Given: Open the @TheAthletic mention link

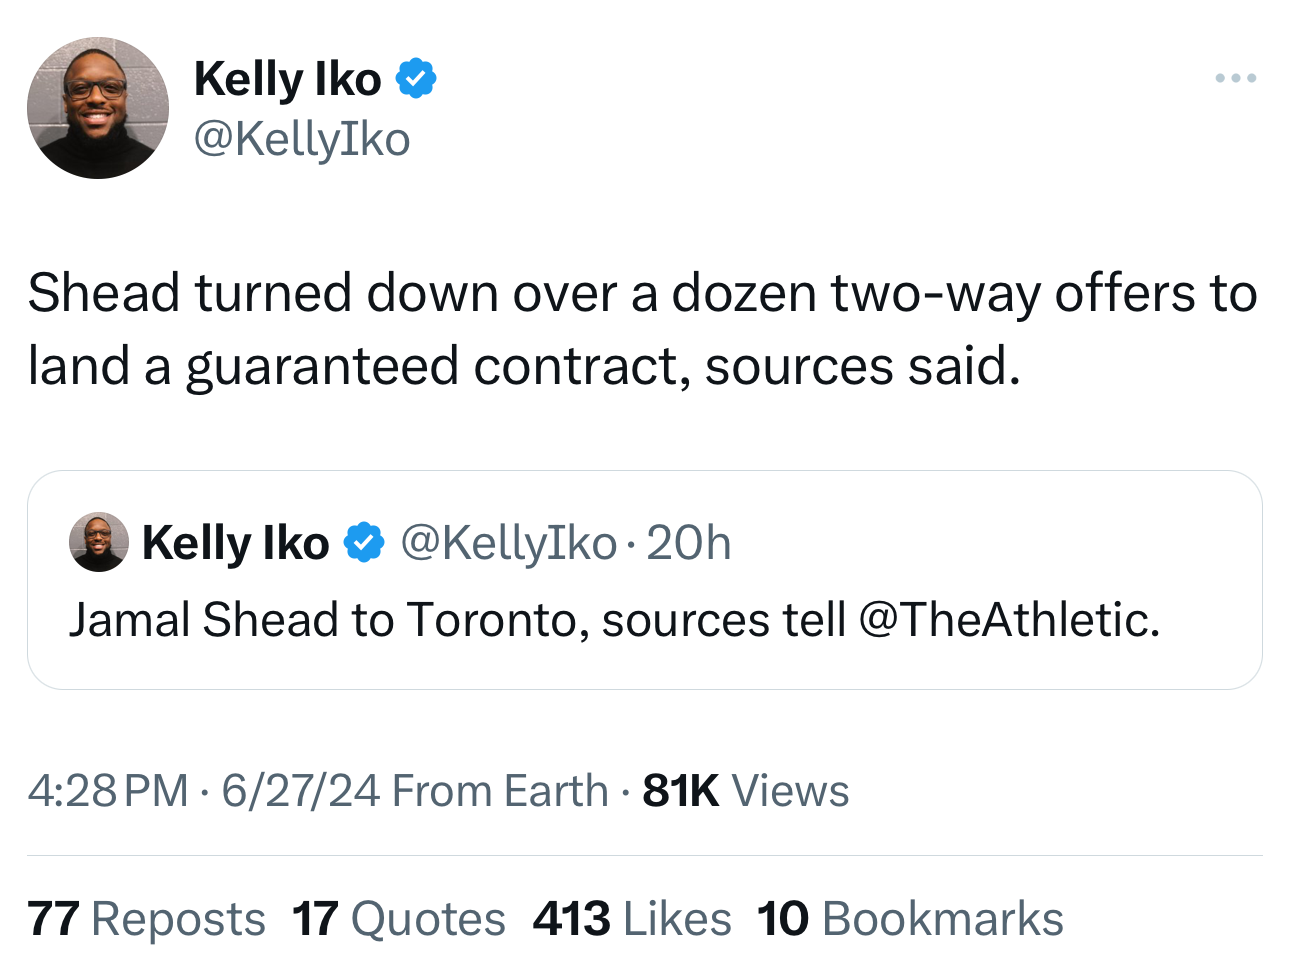Looking at the screenshot, I should tap(1008, 620).
